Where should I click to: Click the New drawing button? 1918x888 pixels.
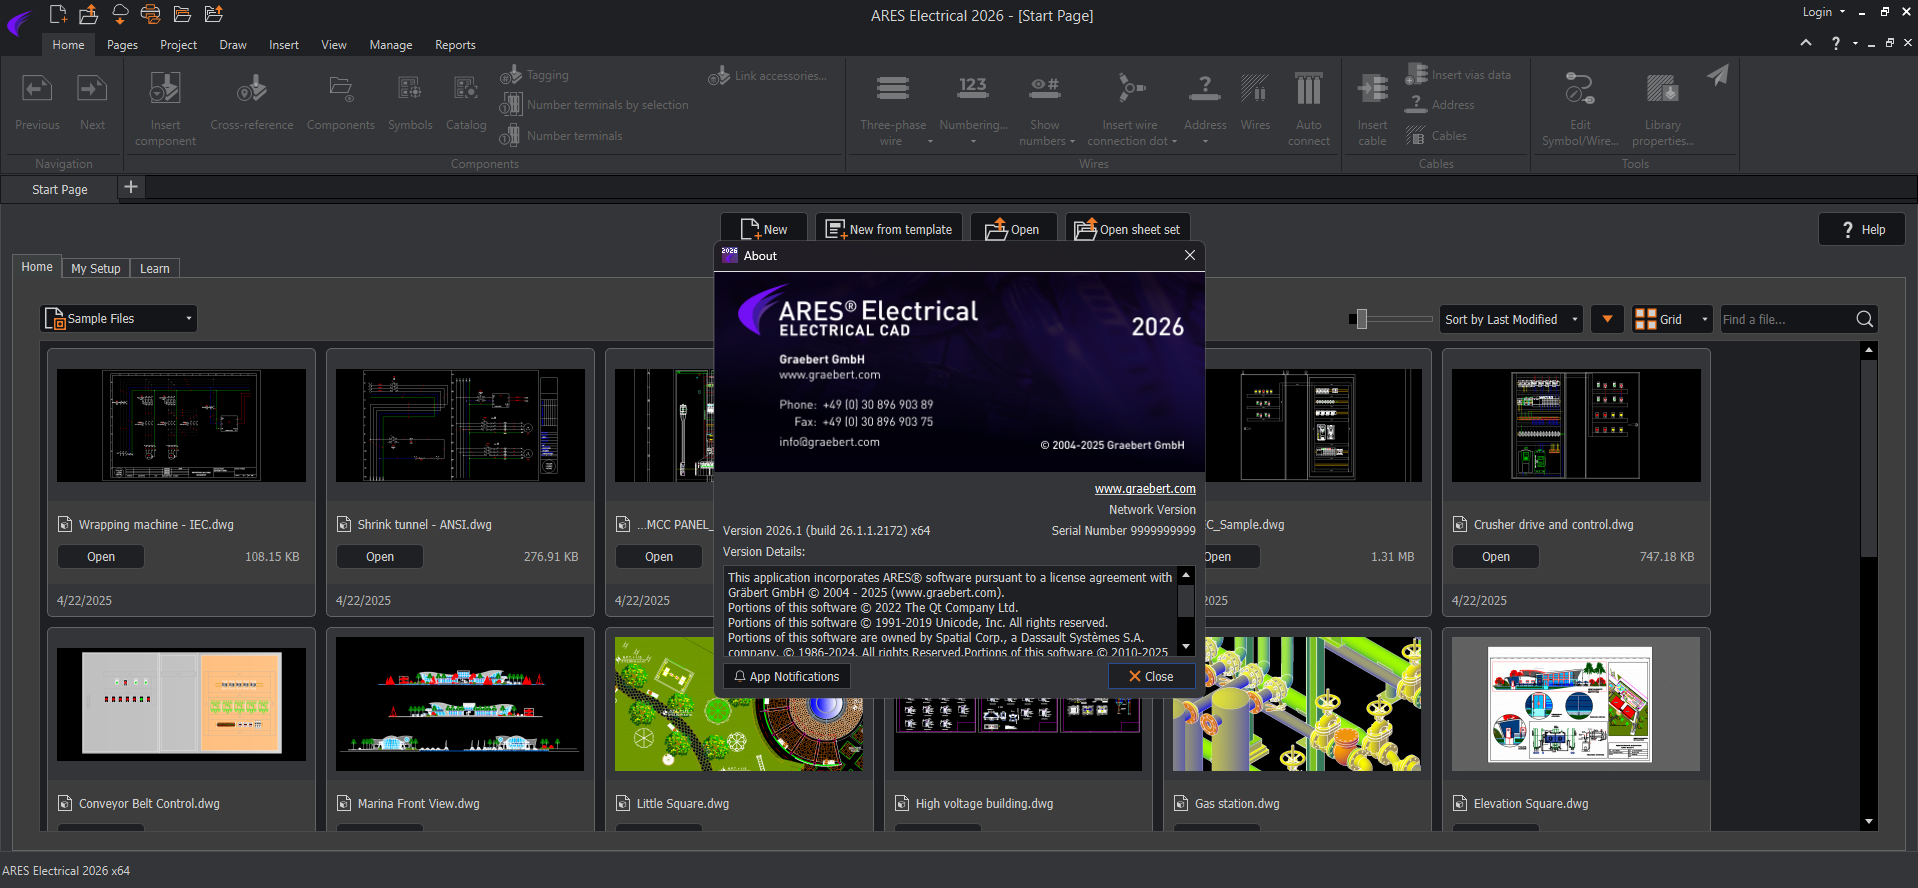765,229
